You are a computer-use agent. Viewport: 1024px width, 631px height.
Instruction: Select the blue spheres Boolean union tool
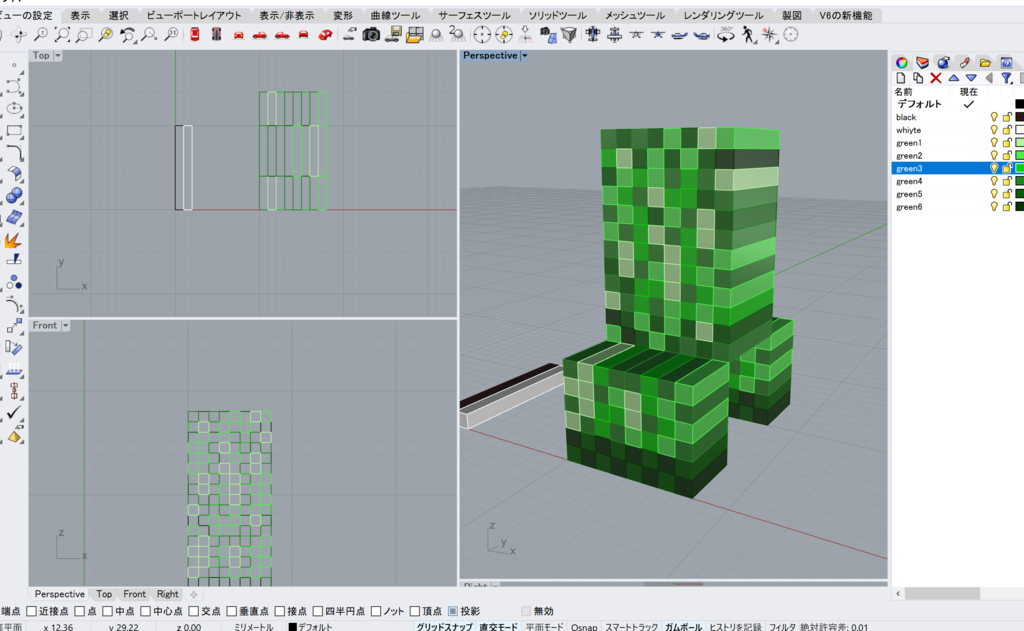tap(14, 195)
